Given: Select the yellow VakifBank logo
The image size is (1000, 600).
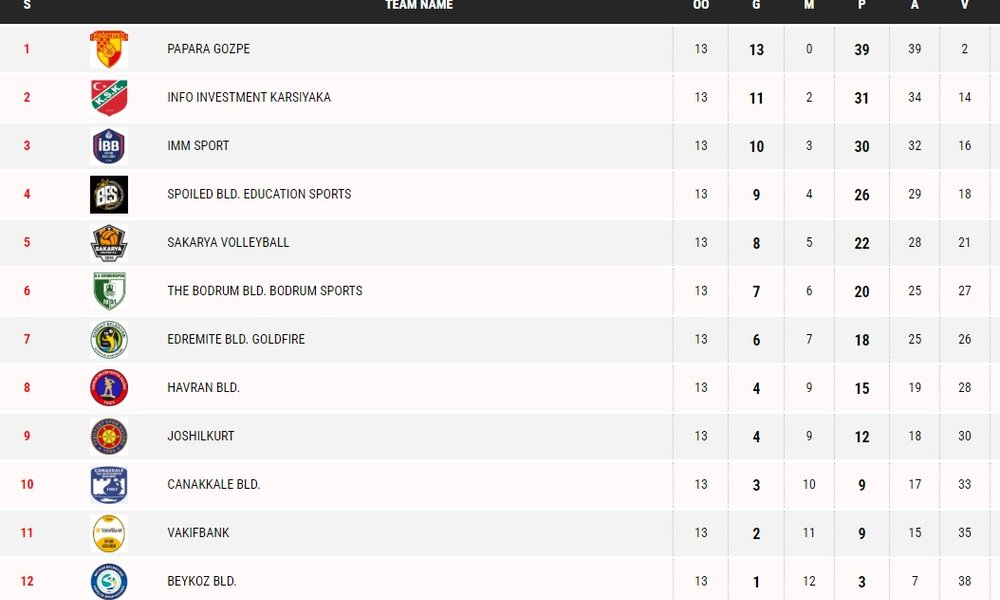Looking at the screenshot, I should [x=109, y=533].
